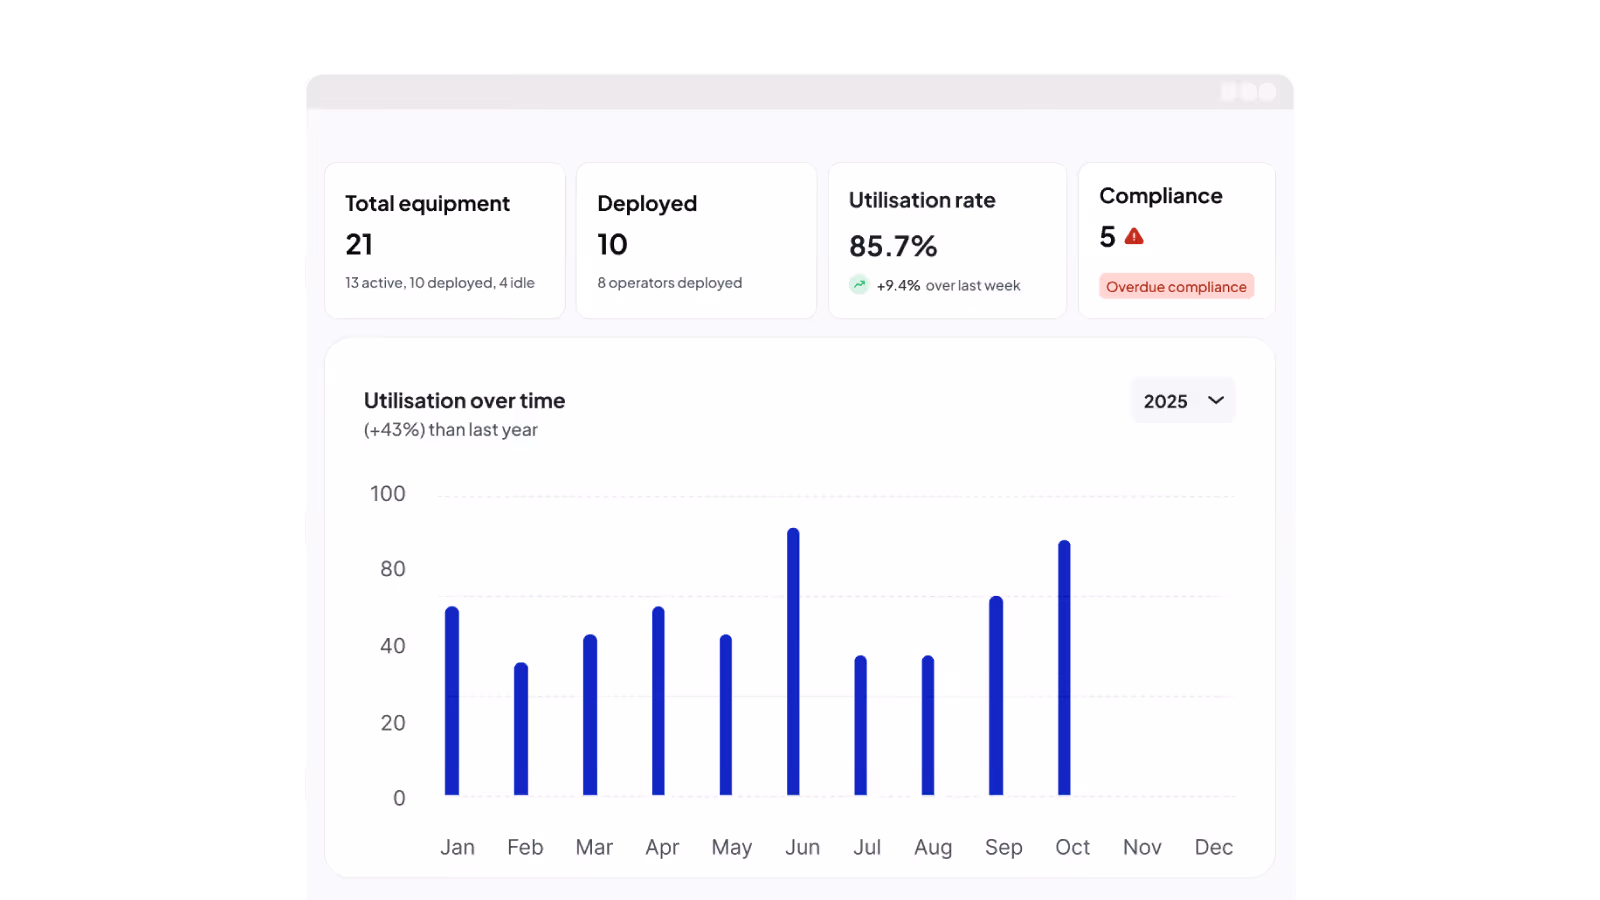Select the Total equipment stat card
The height and width of the screenshot is (900, 1600).
coord(444,240)
